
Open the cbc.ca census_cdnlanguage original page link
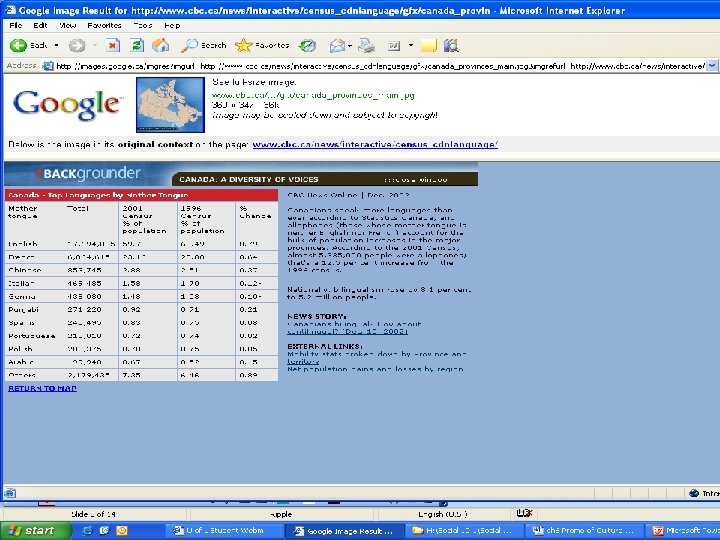pos(375,144)
